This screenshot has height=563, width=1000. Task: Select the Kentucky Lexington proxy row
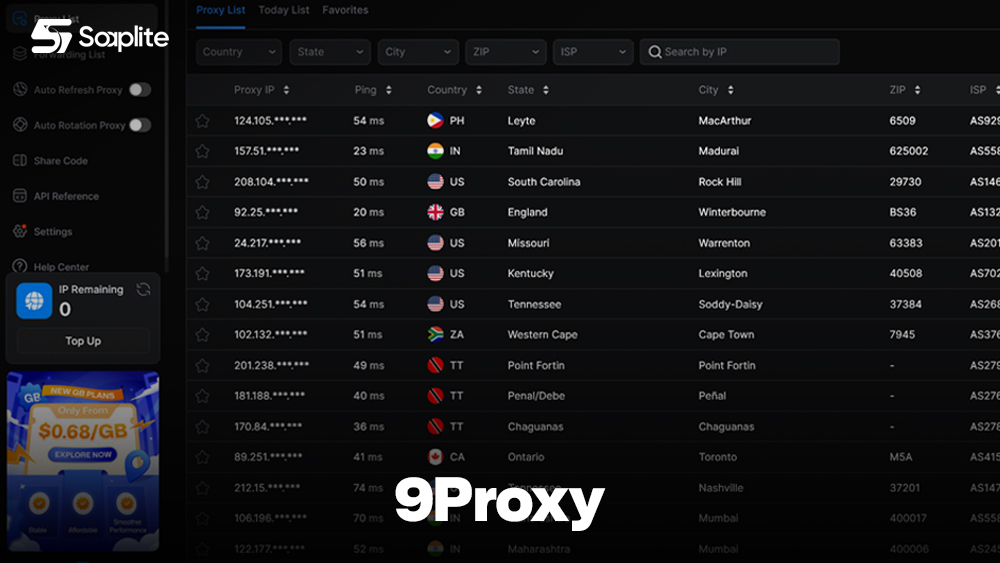(x=593, y=274)
